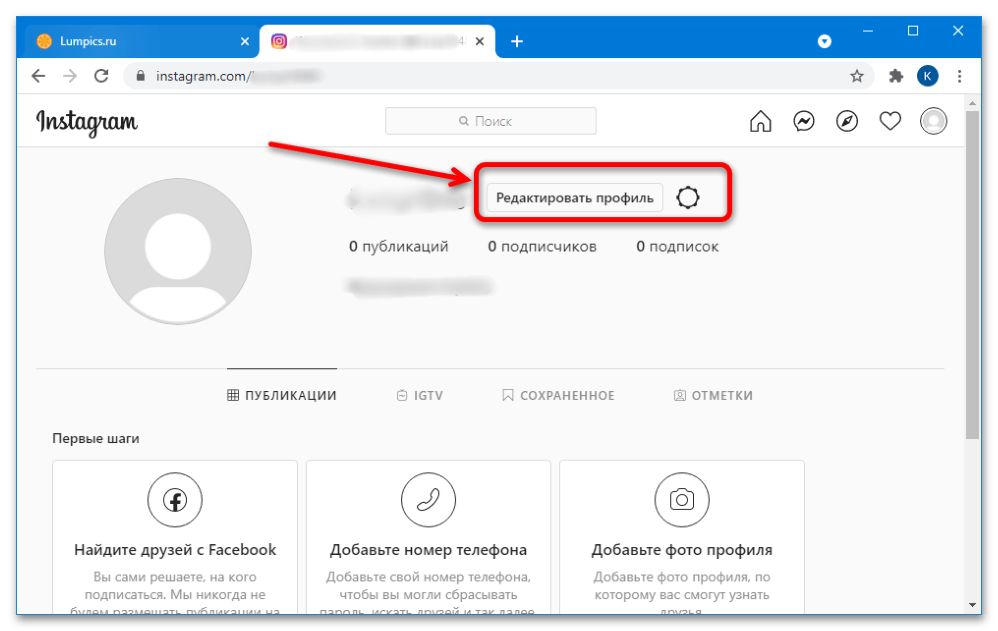The width and height of the screenshot is (998, 631).
Task: Switch to the IGTV tab
Action: point(420,395)
